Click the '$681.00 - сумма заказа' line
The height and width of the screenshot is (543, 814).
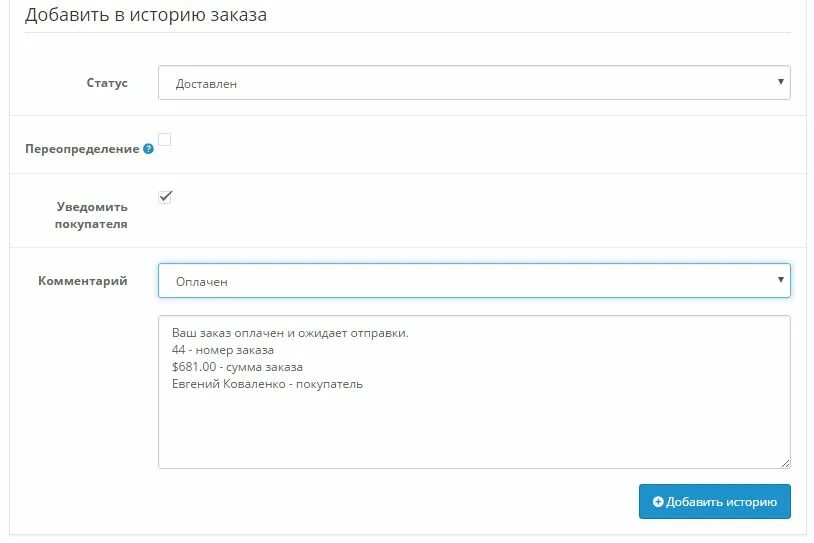tap(237, 367)
